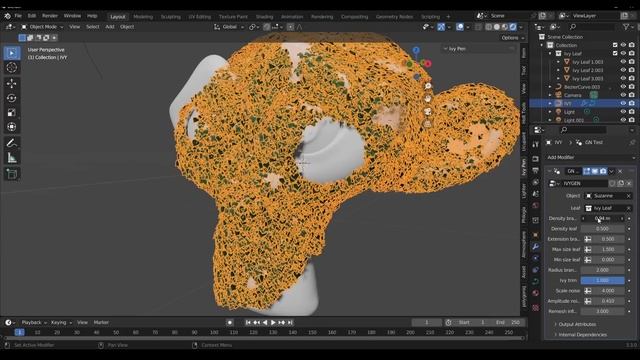Screen dimensions: 640x360
Task: Select the Add Cube tool
Action: coord(12,174)
